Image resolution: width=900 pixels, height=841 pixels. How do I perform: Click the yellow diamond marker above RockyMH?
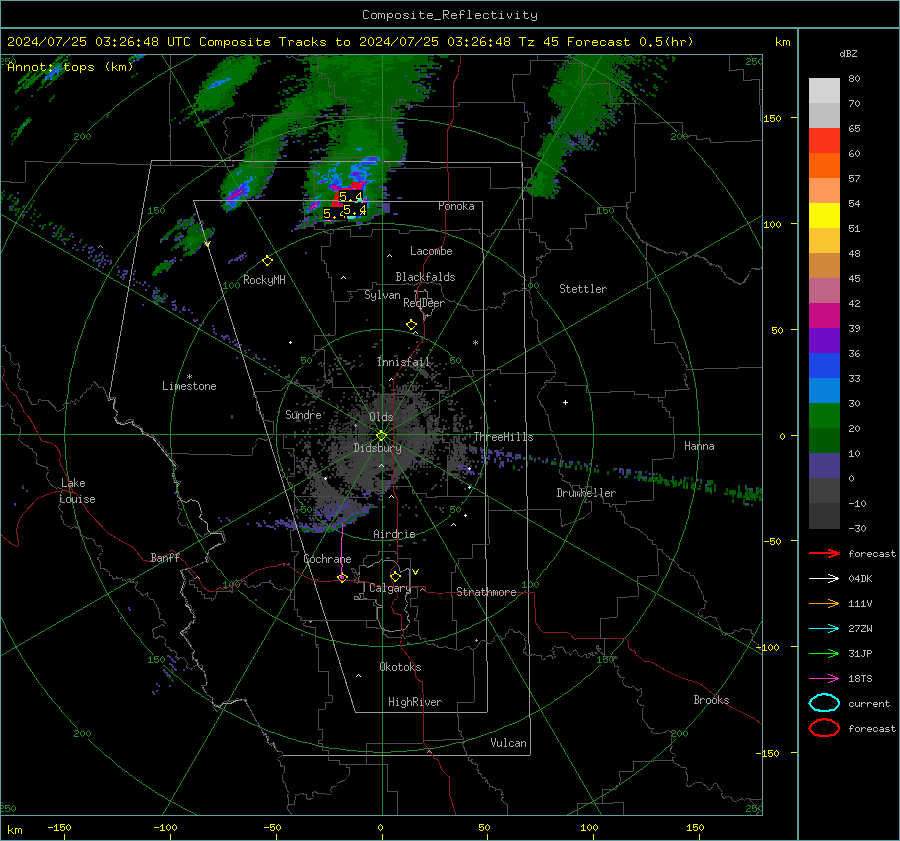267,261
